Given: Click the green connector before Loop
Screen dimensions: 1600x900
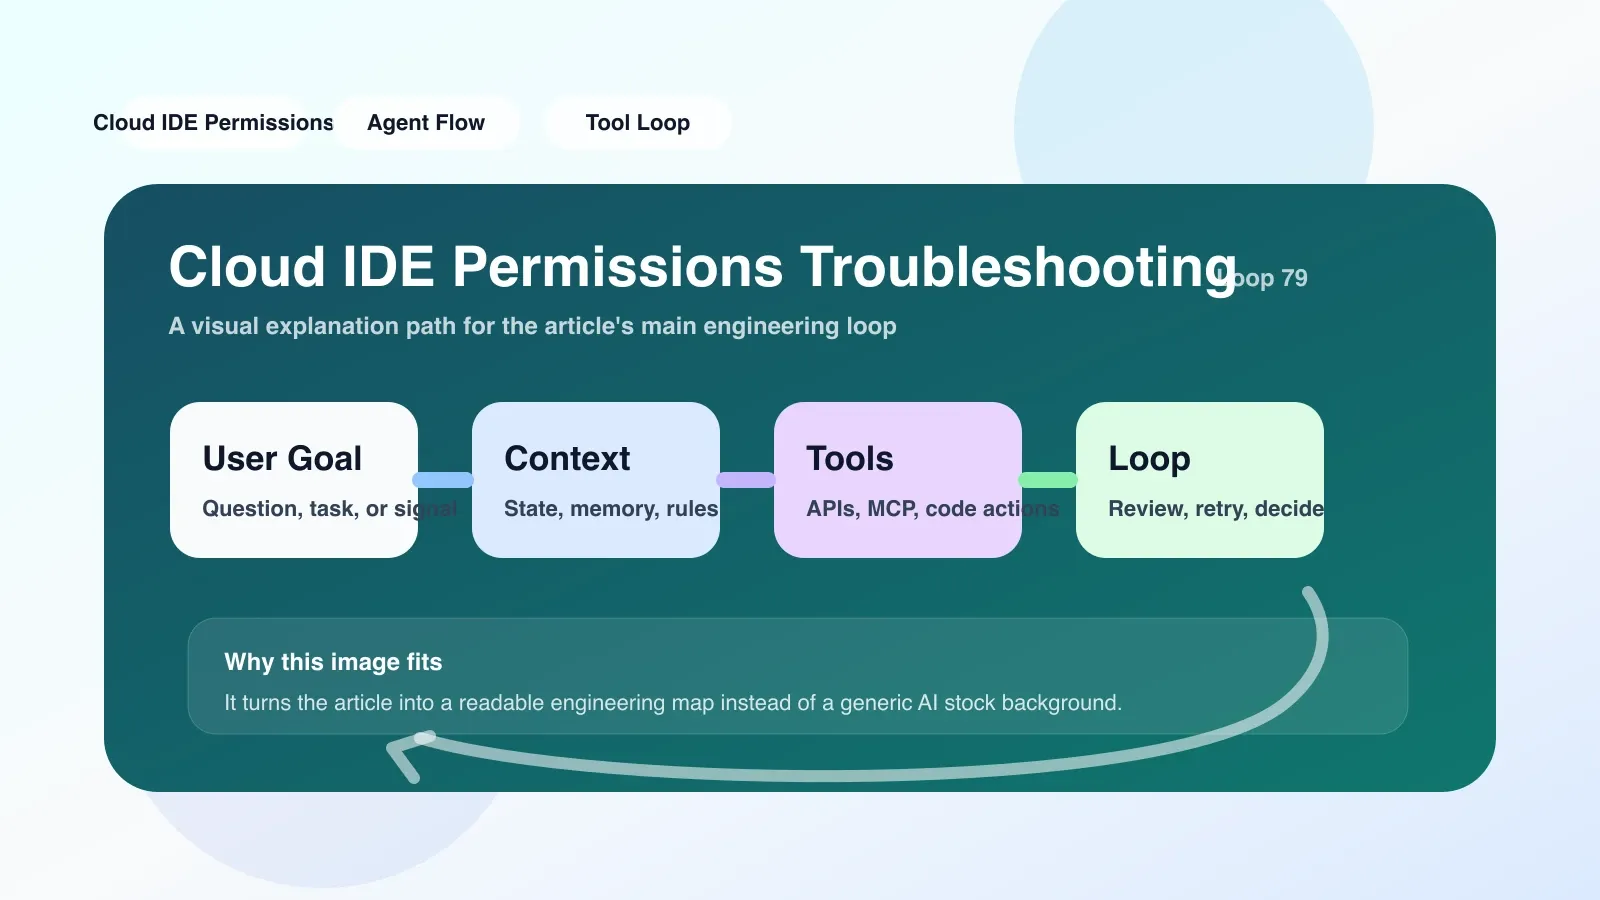Looking at the screenshot, I should pyautogui.click(x=1048, y=480).
